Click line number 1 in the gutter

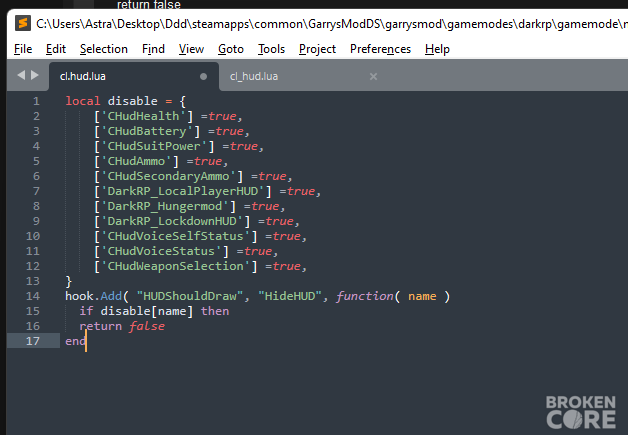point(36,101)
